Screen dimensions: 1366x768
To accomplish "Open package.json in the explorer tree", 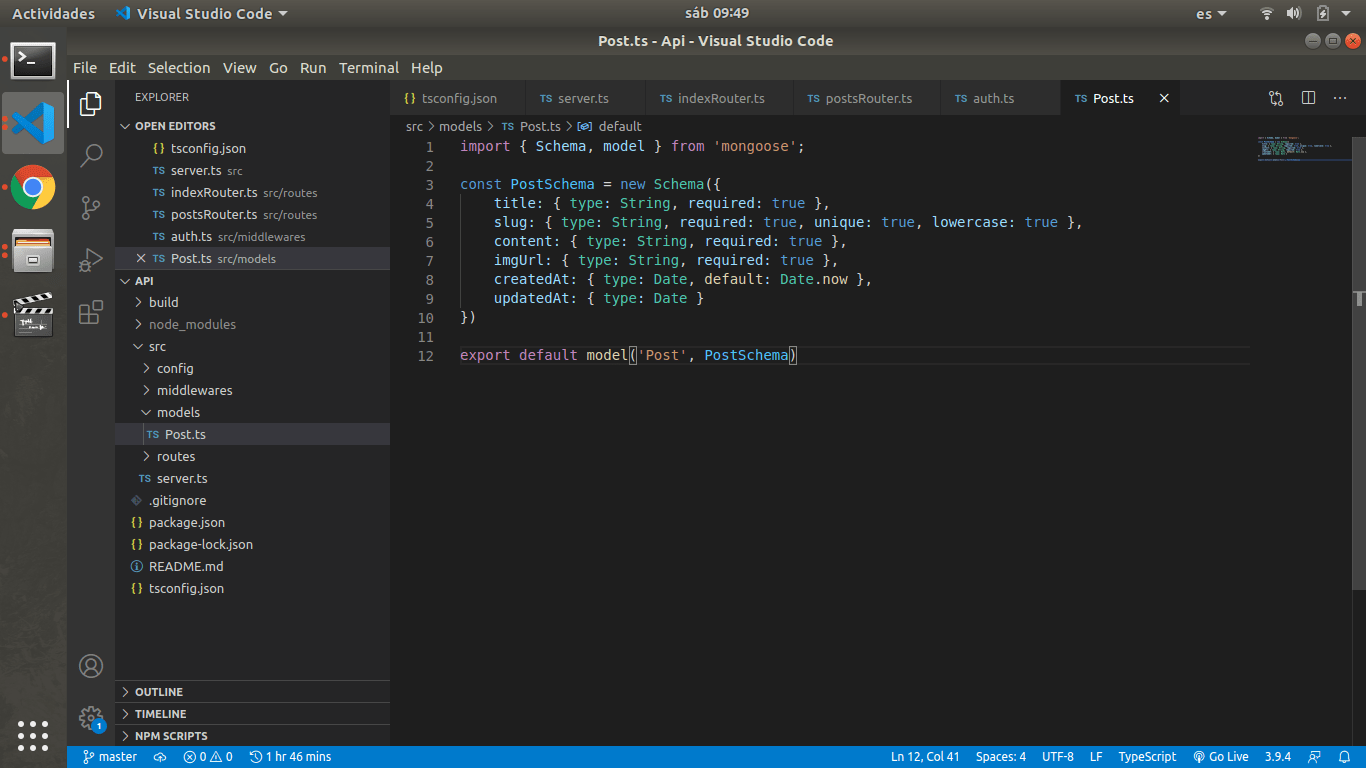I will click(187, 522).
